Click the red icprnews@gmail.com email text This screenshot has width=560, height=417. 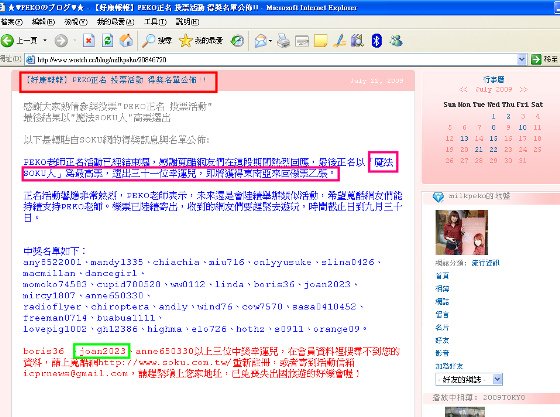pos(75,373)
